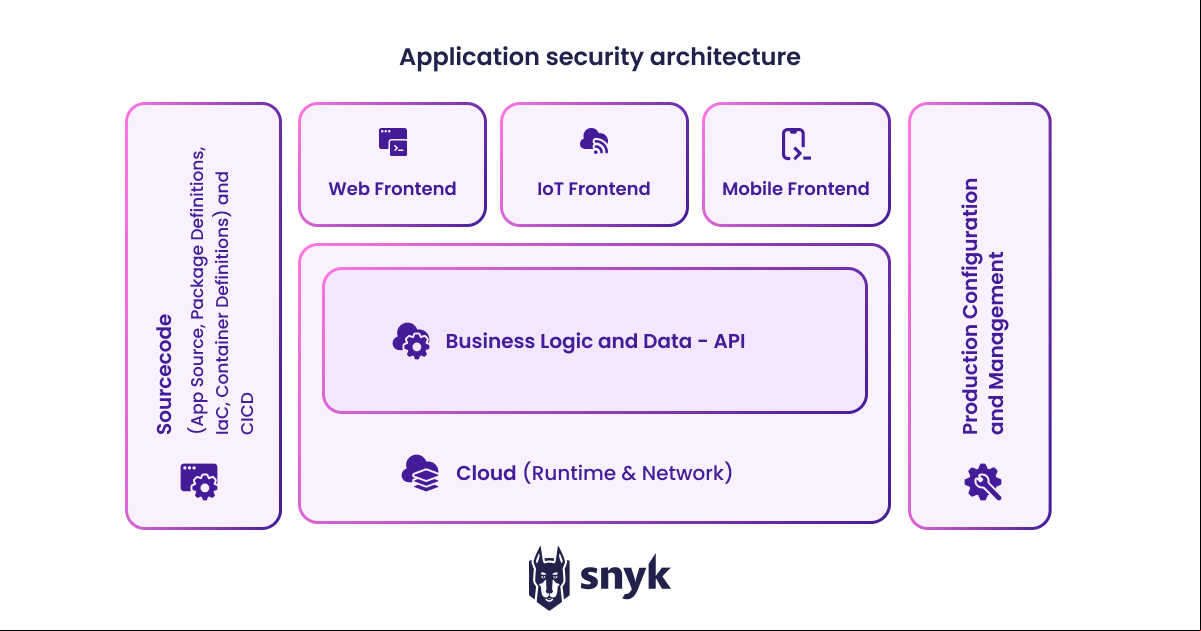The image size is (1201, 631).
Task: Click the Web Frontend terminal window icon
Action: [x=393, y=142]
